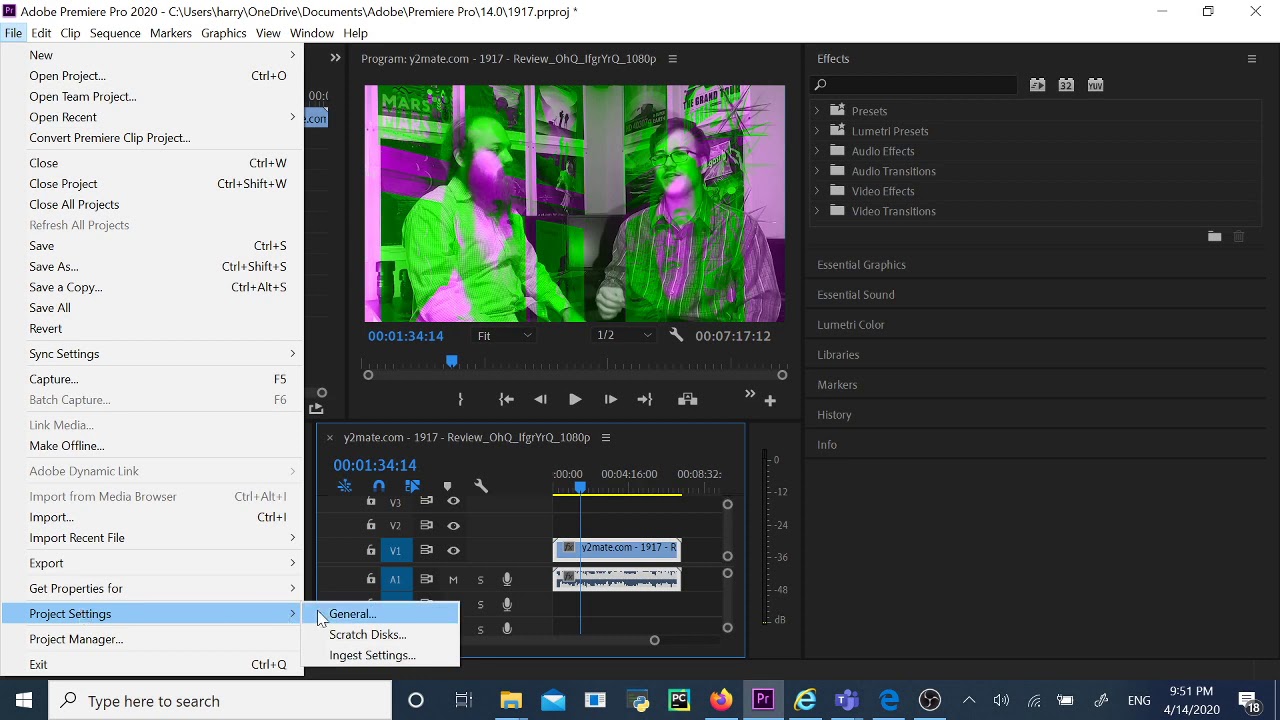Screen dimensions: 1280x720
Task: Open the button editor plus icon
Action: point(770,401)
